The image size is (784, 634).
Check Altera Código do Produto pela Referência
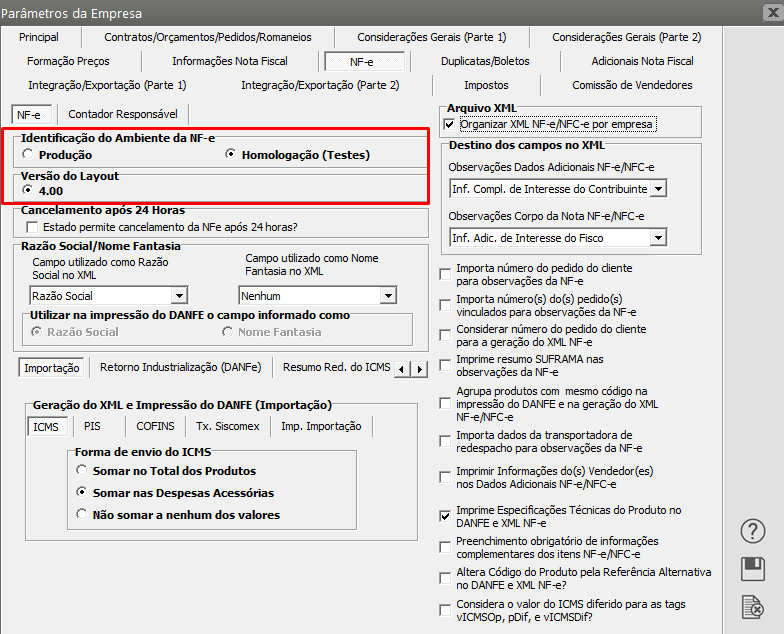445,578
